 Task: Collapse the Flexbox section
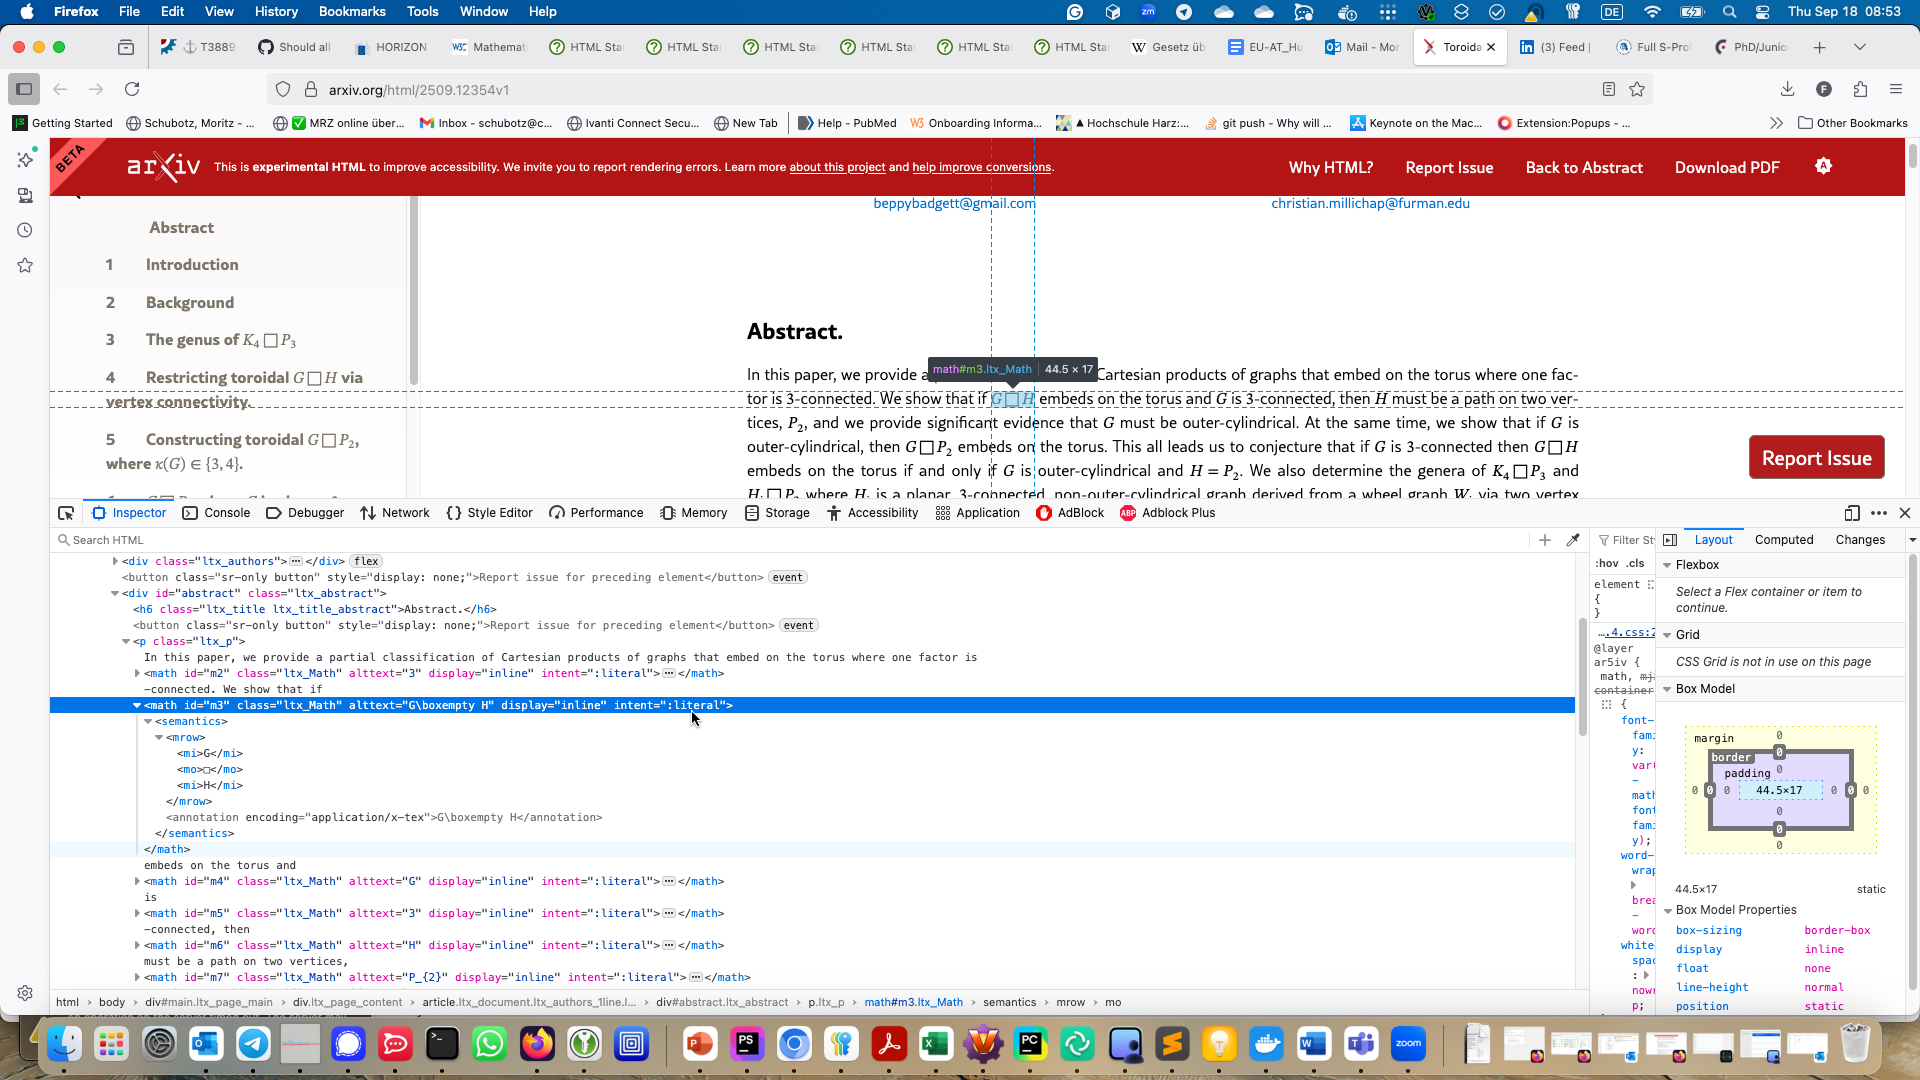pos(1667,565)
